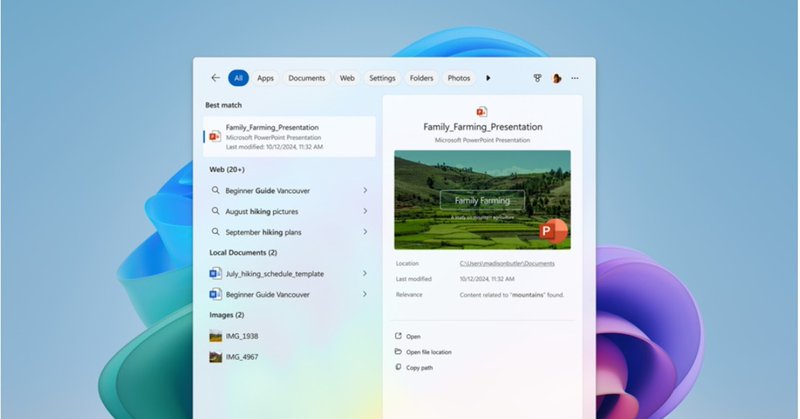Click PowerPoint icon above preview title
The image size is (800, 419).
pos(482,111)
